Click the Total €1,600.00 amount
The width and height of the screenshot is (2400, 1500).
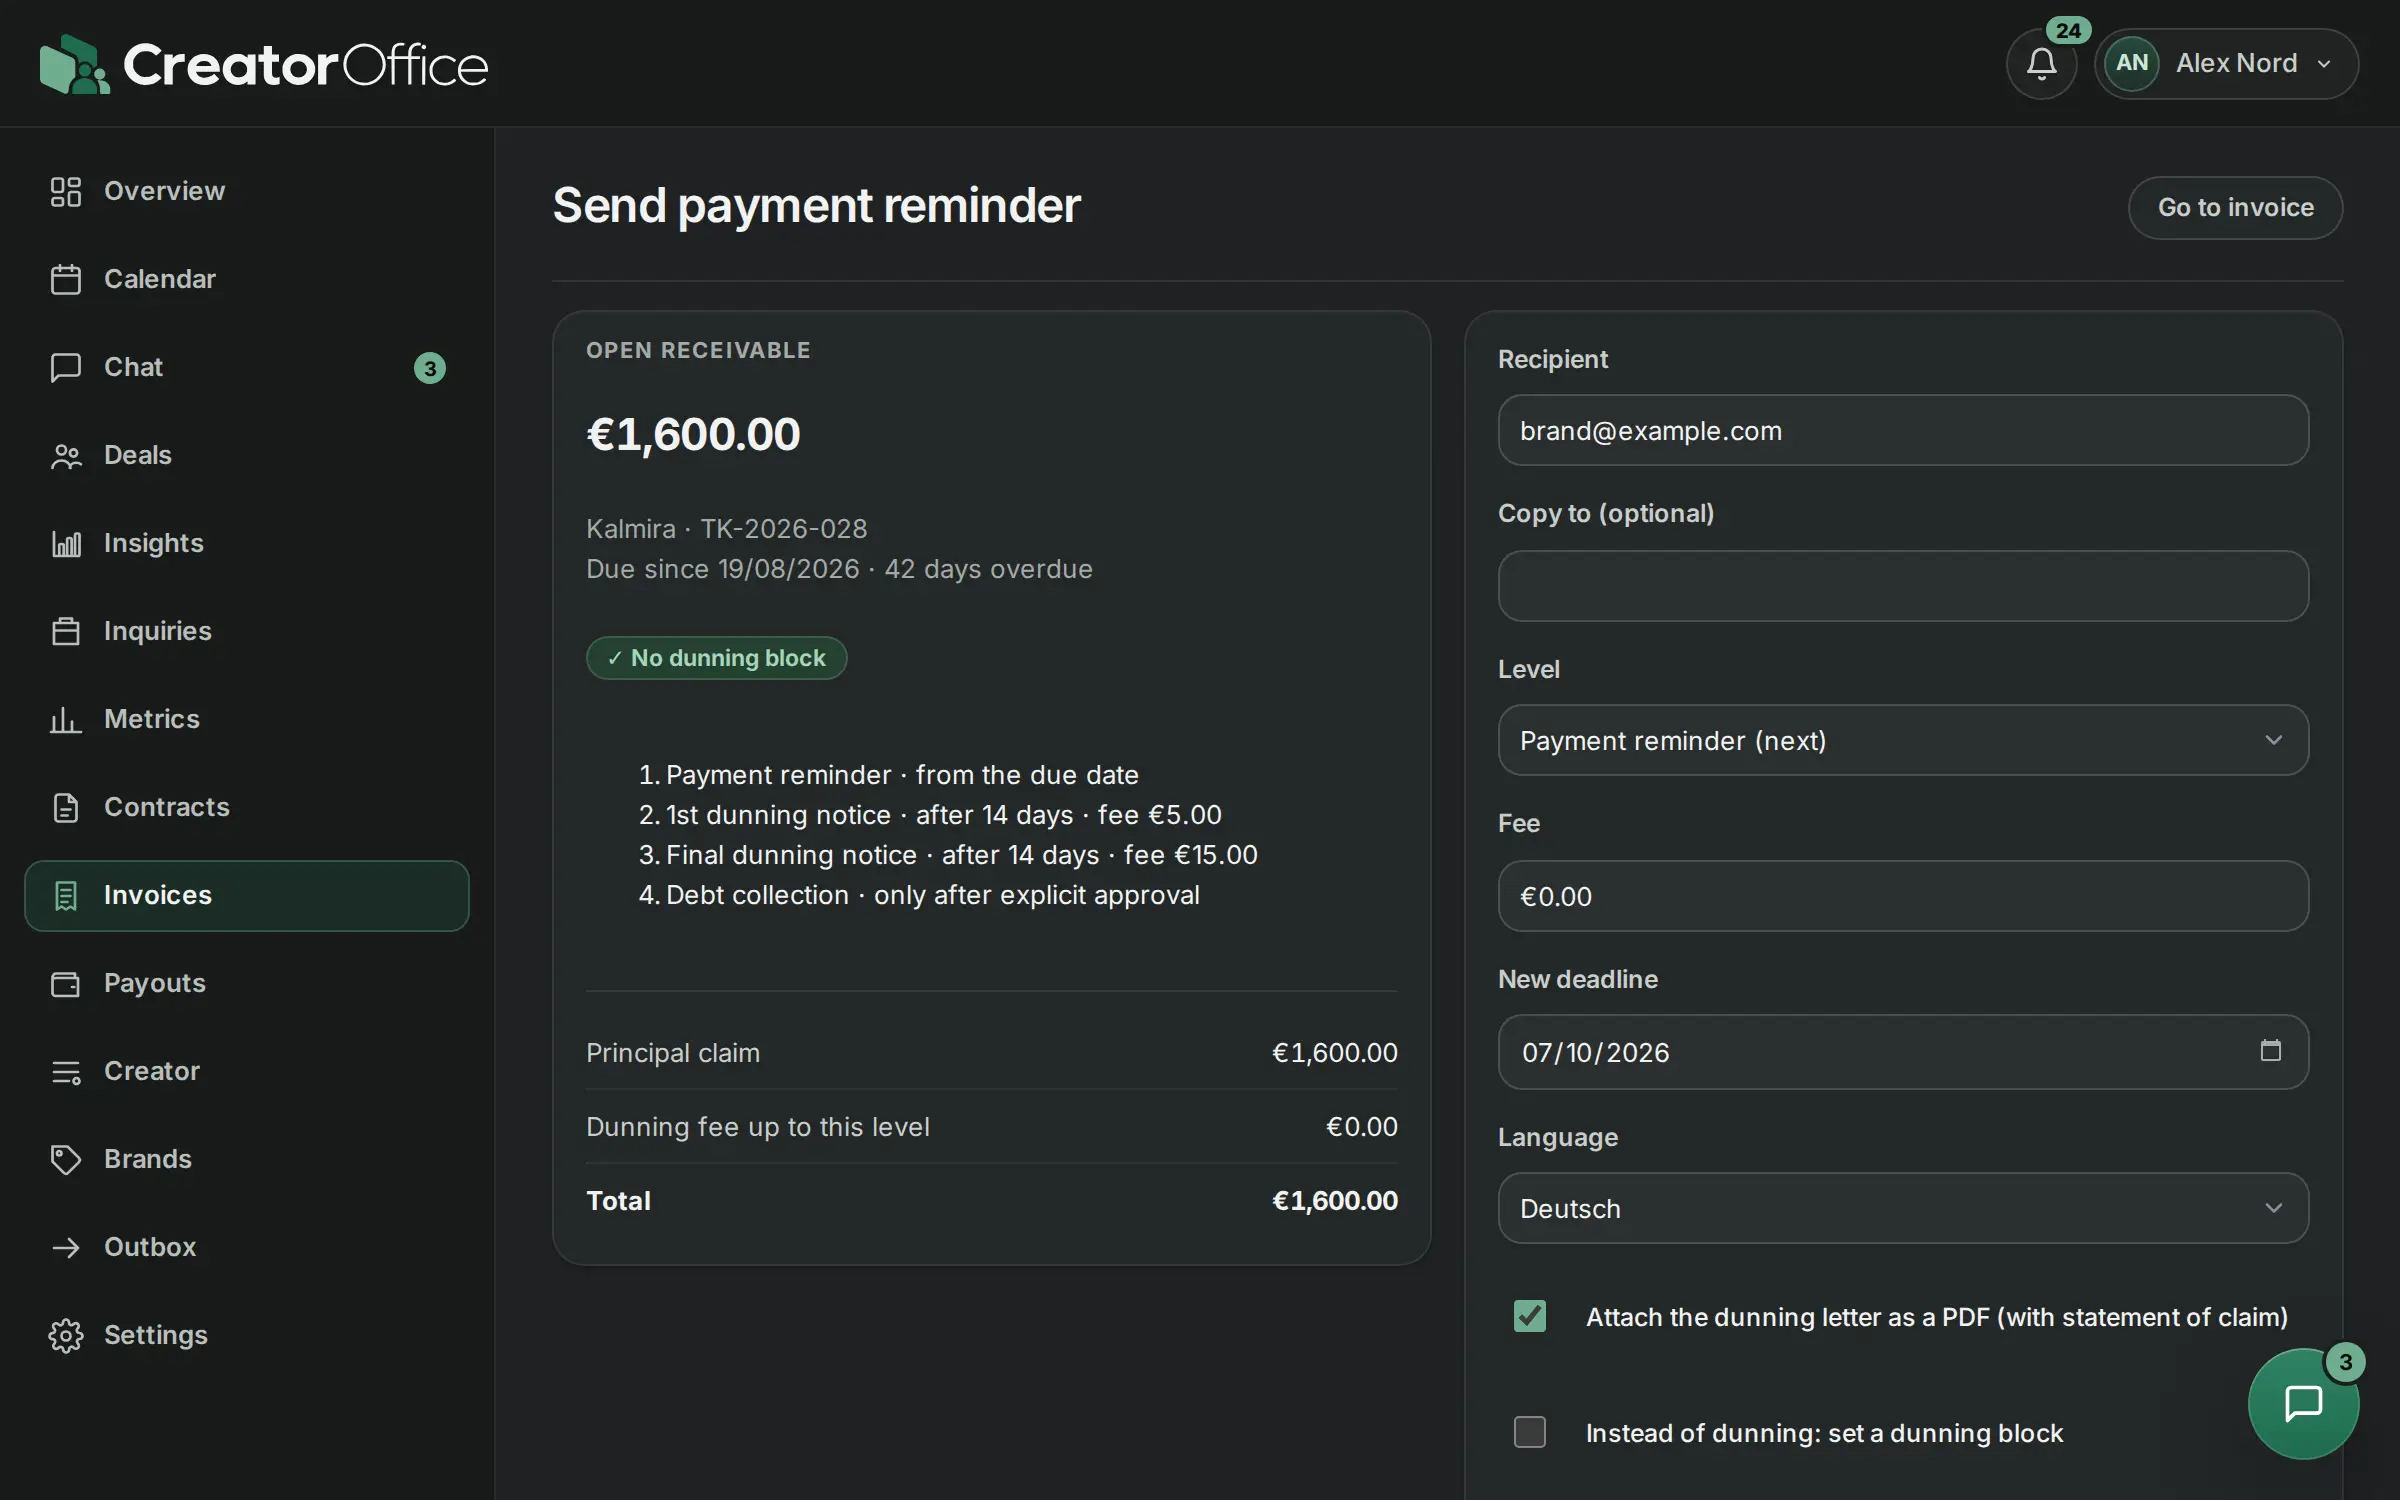pyautogui.click(x=1335, y=1200)
